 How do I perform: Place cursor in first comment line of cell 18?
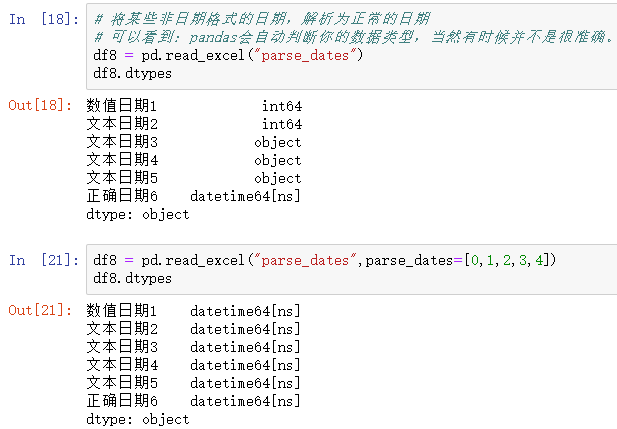262,18
